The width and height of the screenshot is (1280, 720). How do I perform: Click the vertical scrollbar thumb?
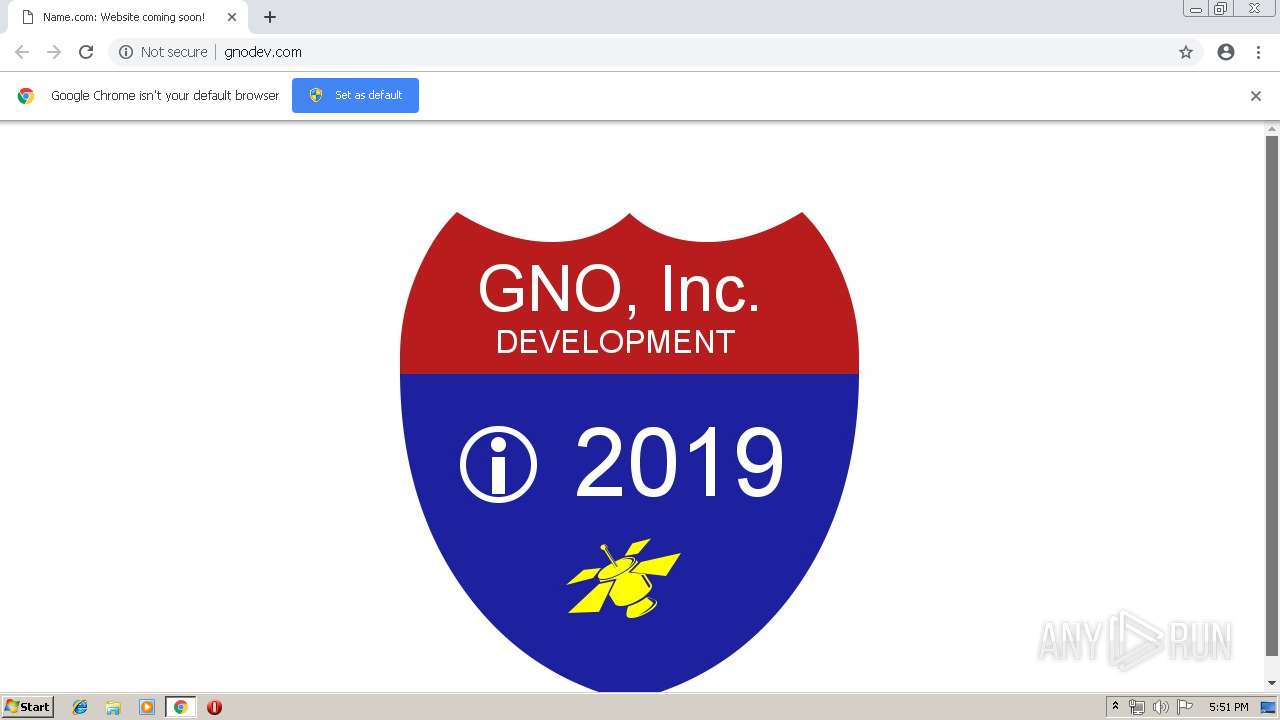[1272, 396]
